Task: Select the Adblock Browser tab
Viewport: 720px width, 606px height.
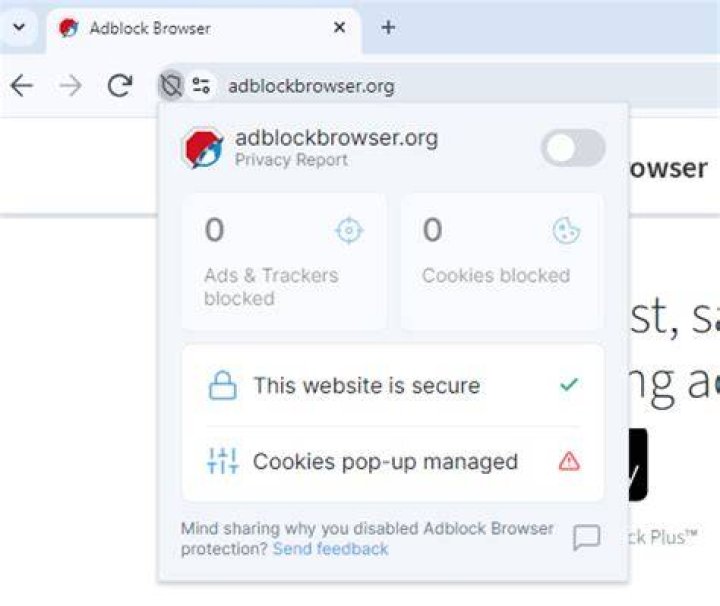Action: [204, 28]
